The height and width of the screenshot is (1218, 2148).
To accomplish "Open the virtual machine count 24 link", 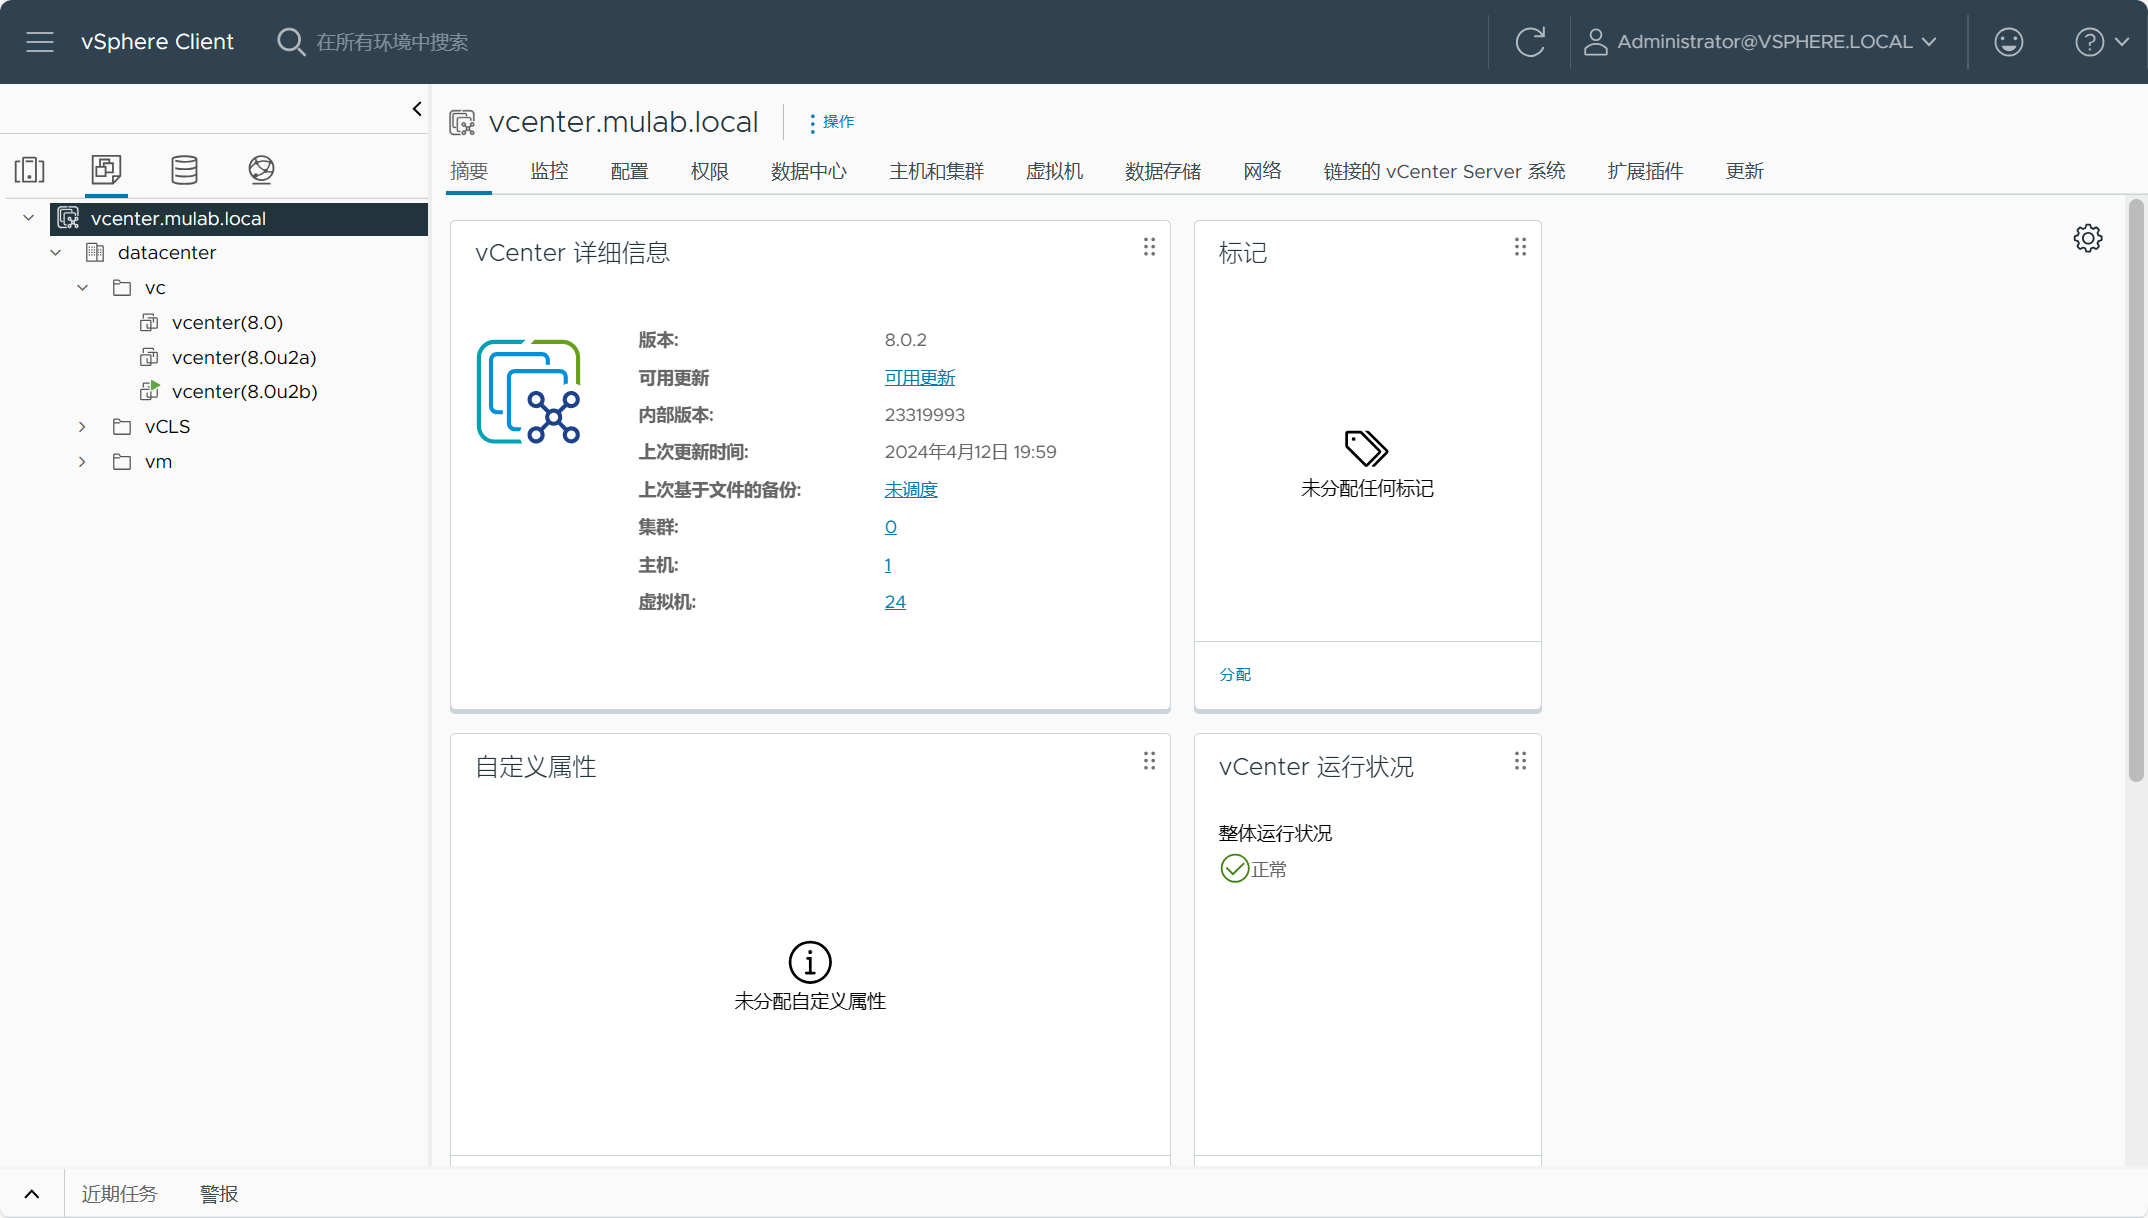I will point(895,602).
